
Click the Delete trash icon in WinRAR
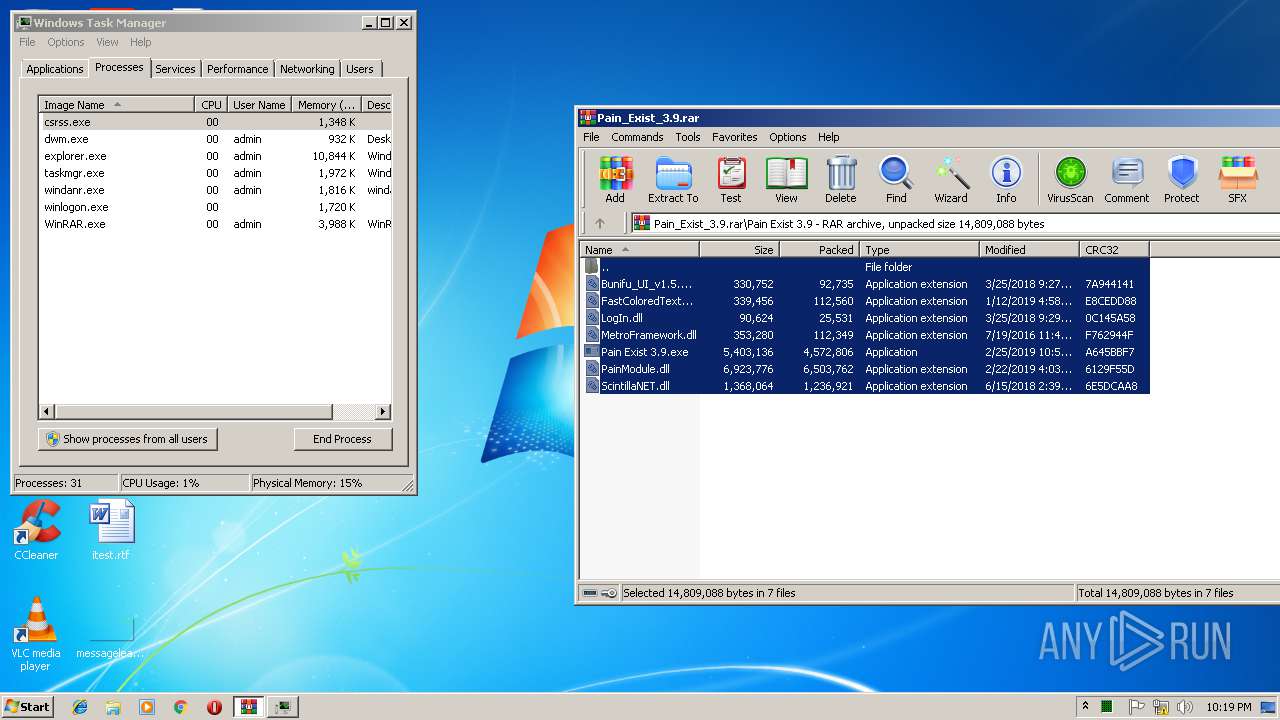(841, 179)
